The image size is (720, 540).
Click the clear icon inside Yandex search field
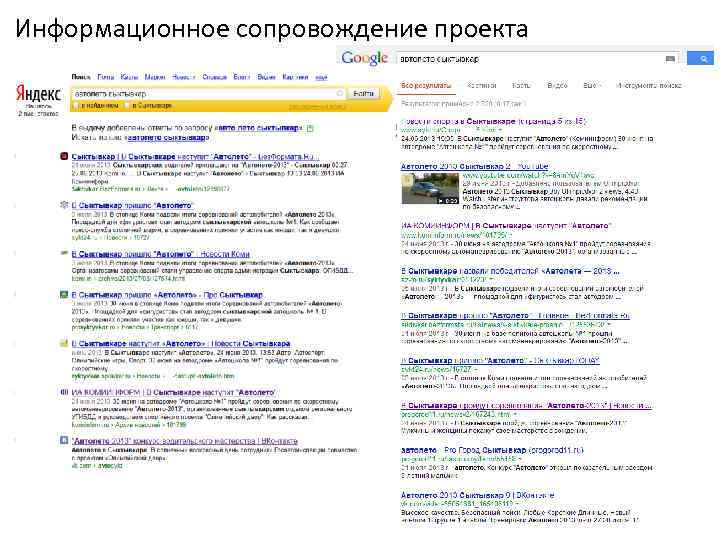click(x=340, y=94)
